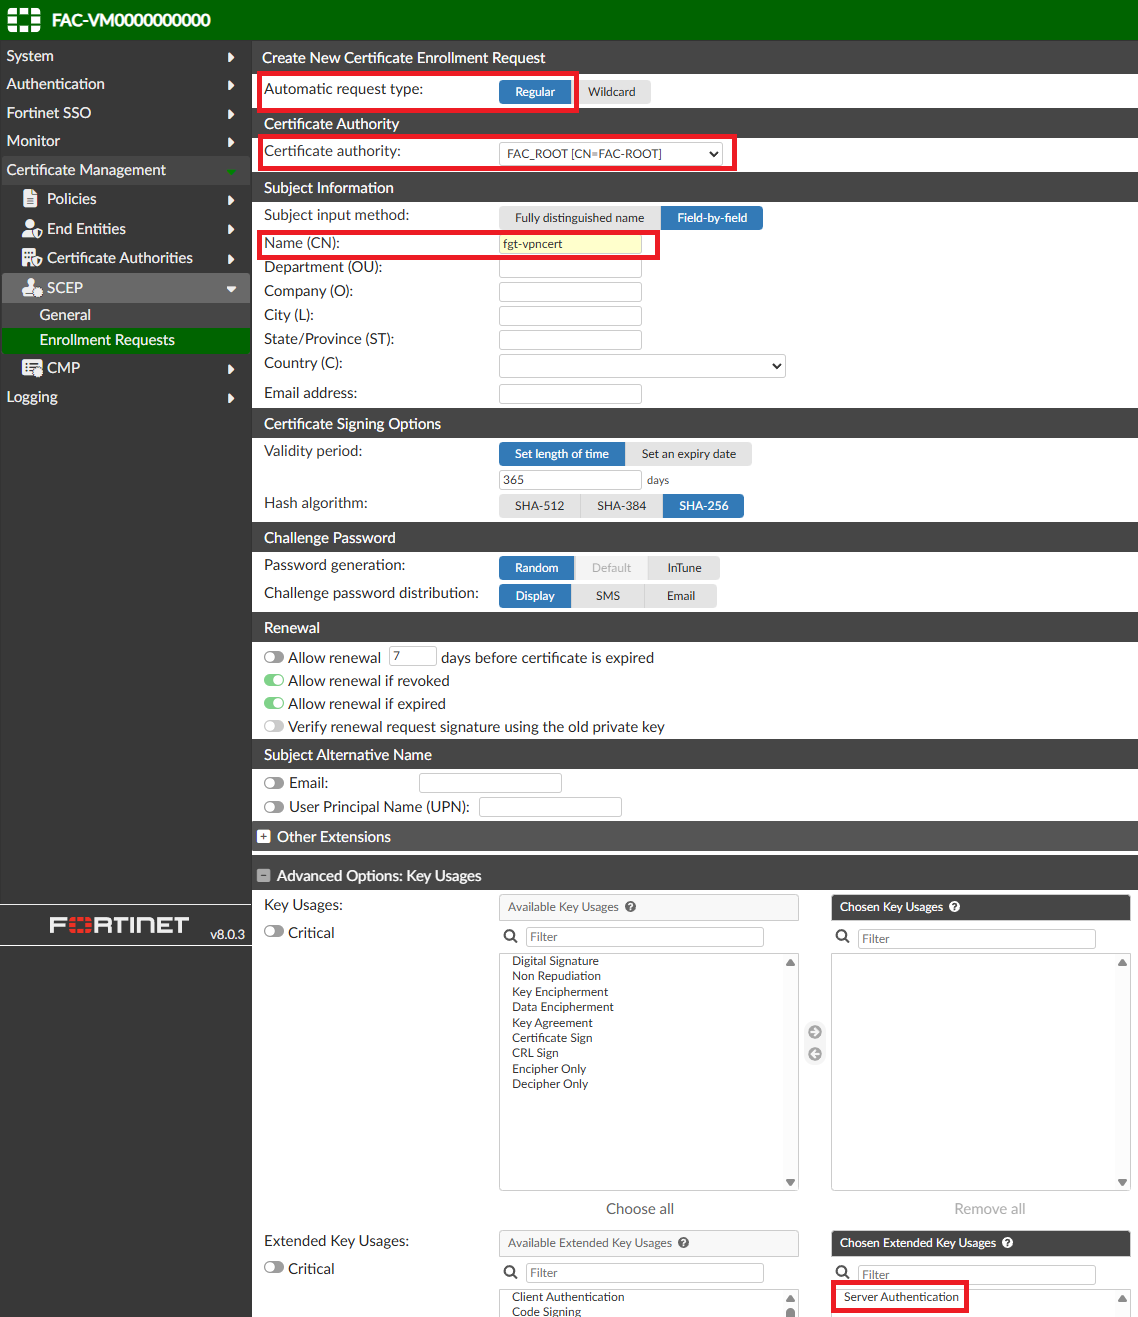Click search icon for Chosen Extended Key Usages
Image resolution: width=1138 pixels, height=1317 pixels.
842,1273
